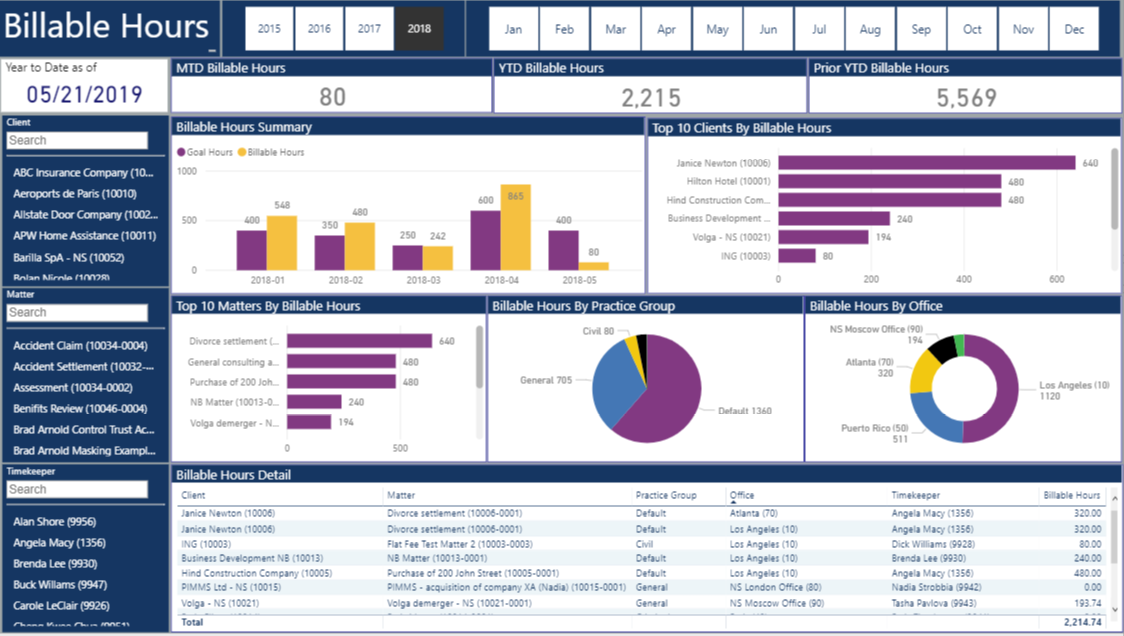Viewport: 1124px width, 636px height.
Task: Sort by the Office column header
Action: [x=742, y=495]
